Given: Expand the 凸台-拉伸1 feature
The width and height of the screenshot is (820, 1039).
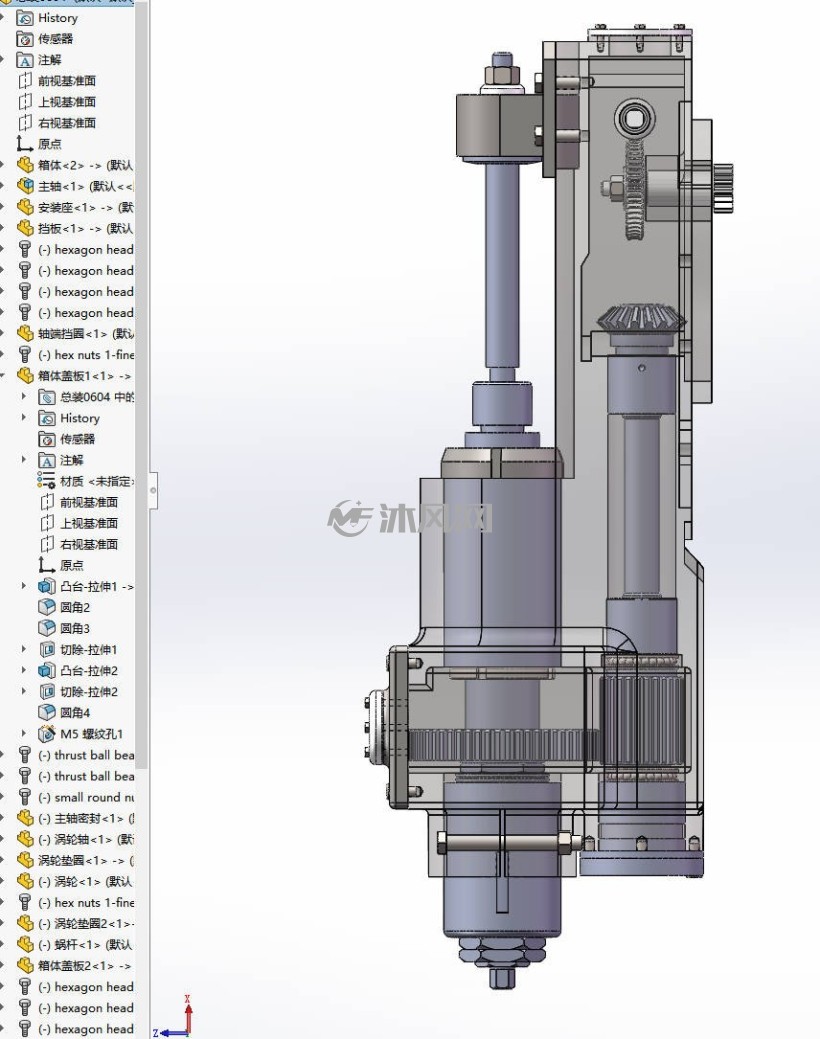Looking at the screenshot, I should tap(24, 586).
